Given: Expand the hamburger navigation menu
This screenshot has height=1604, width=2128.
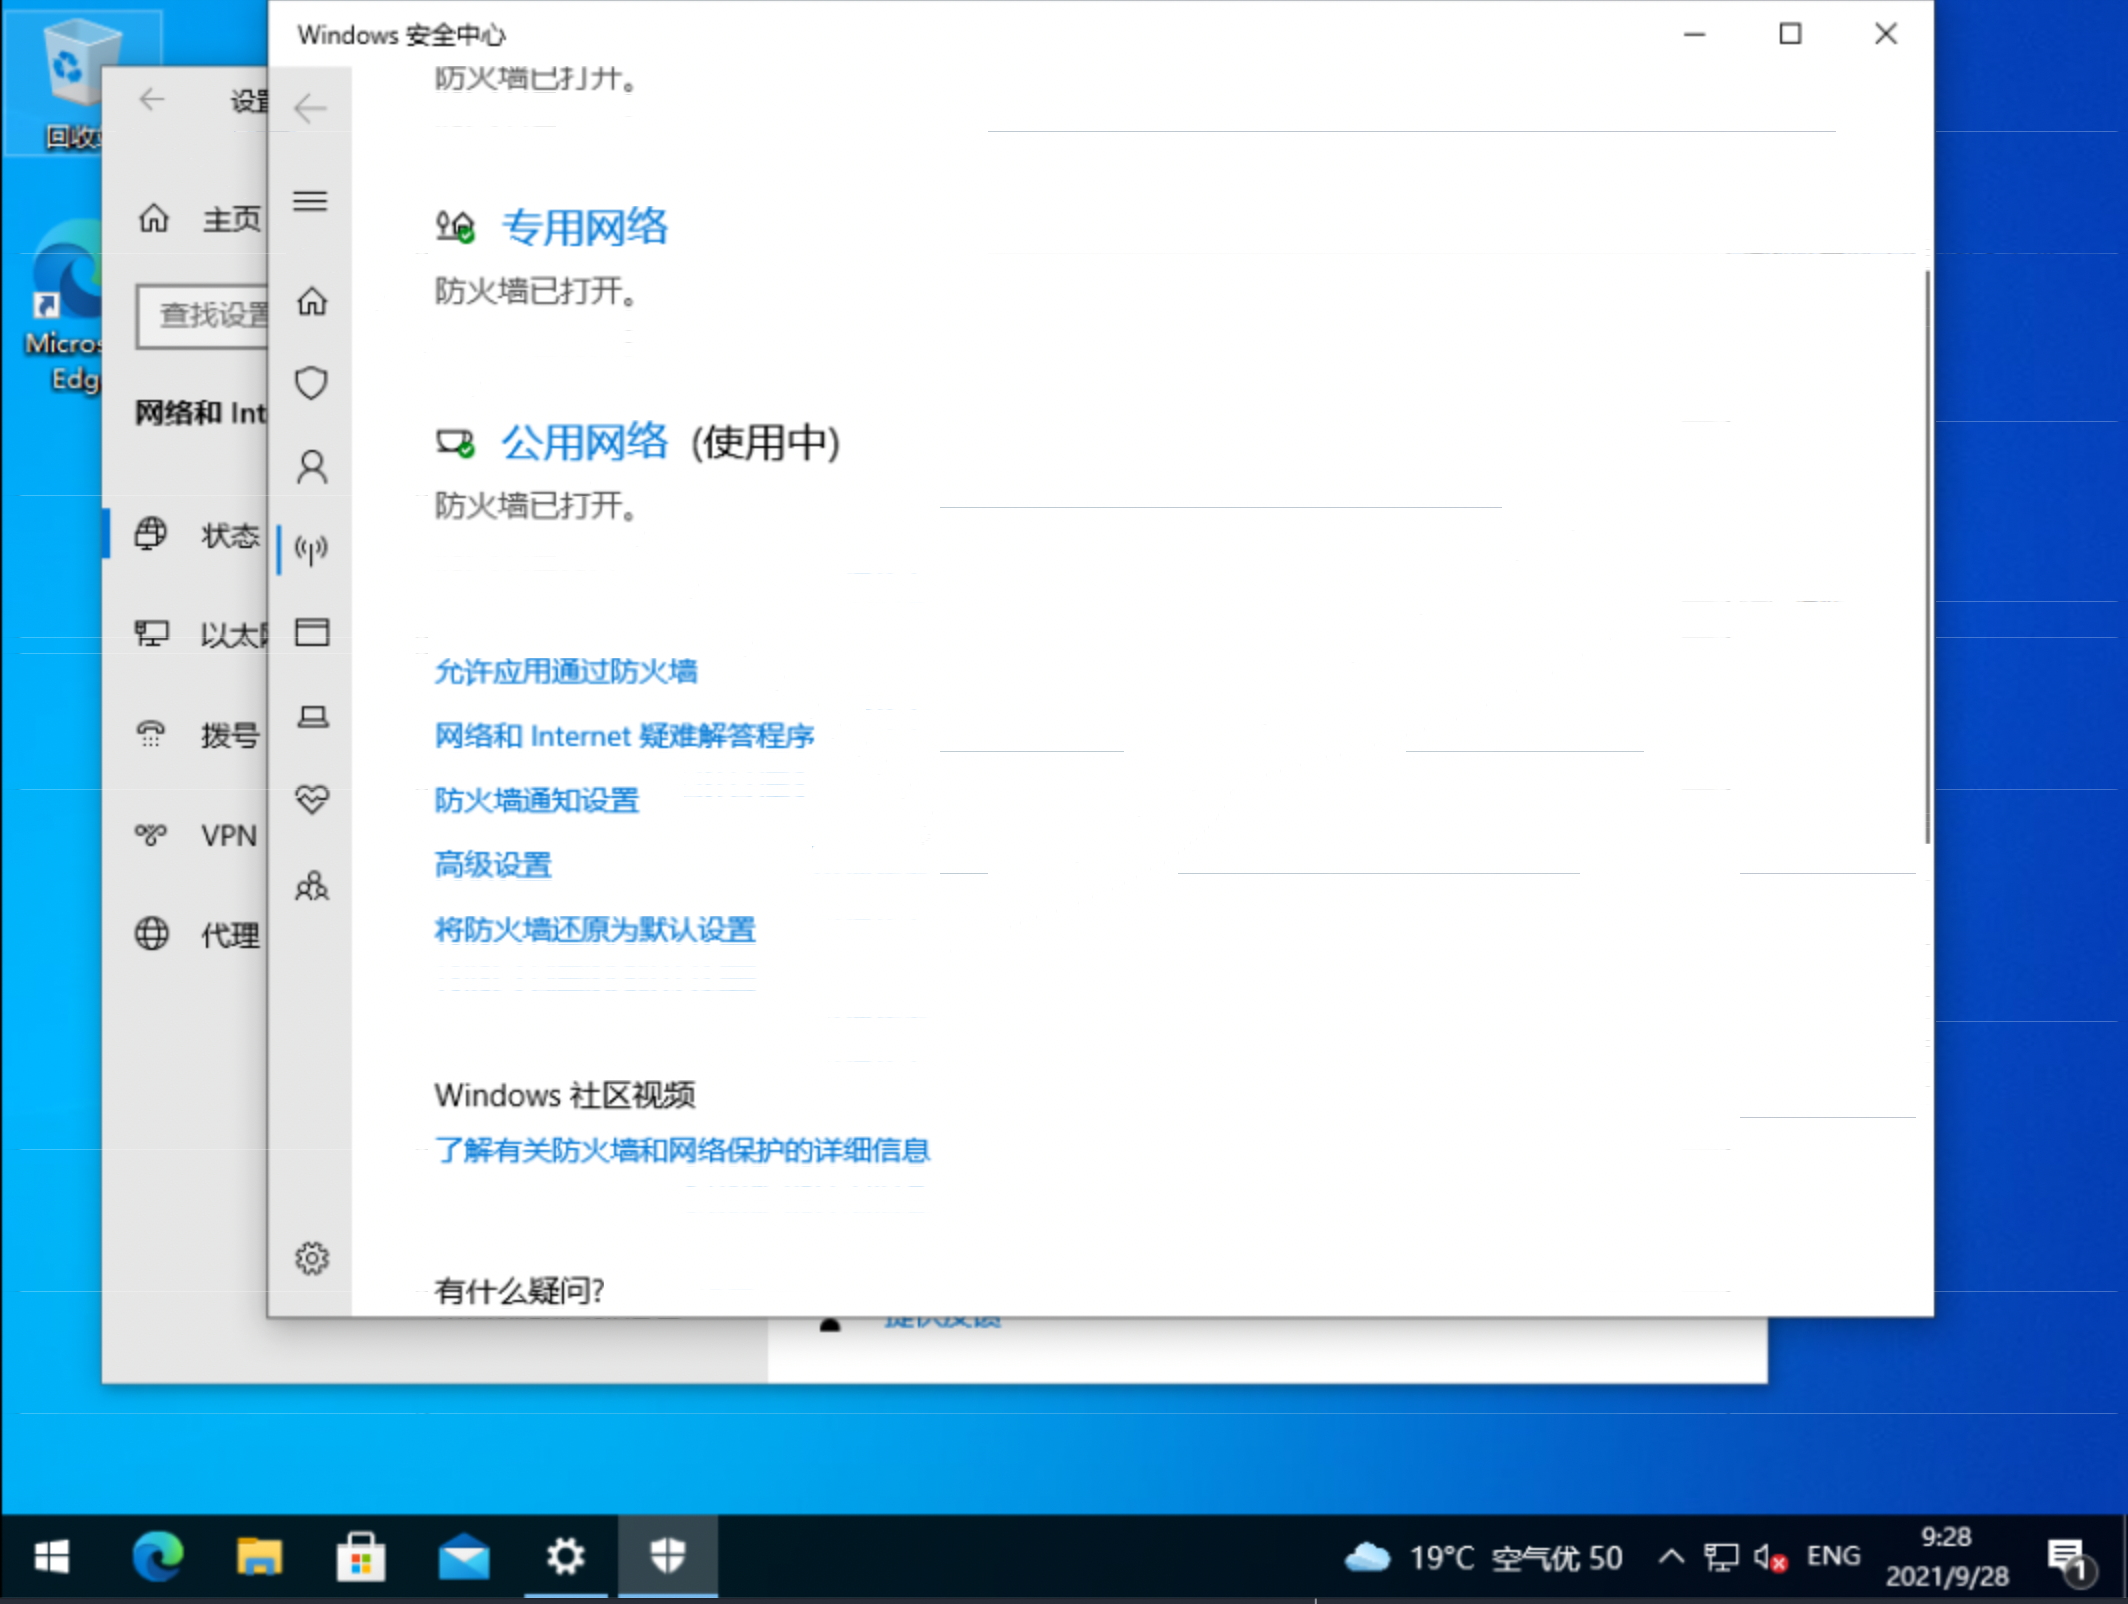Looking at the screenshot, I should (310, 201).
